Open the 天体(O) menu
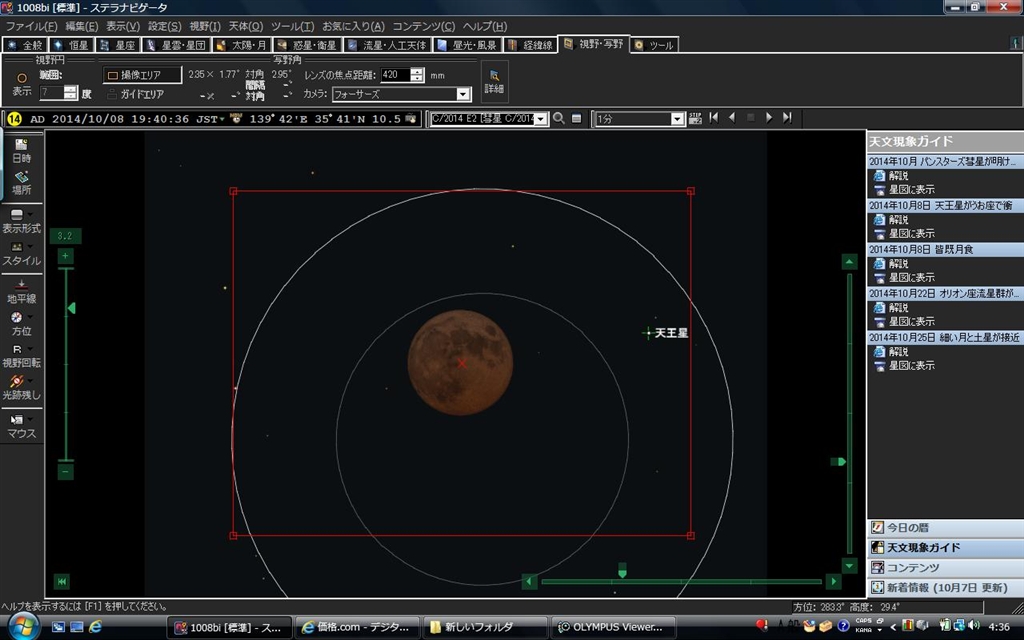The width and height of the screenshot is (1024, 640). (246, 26)
